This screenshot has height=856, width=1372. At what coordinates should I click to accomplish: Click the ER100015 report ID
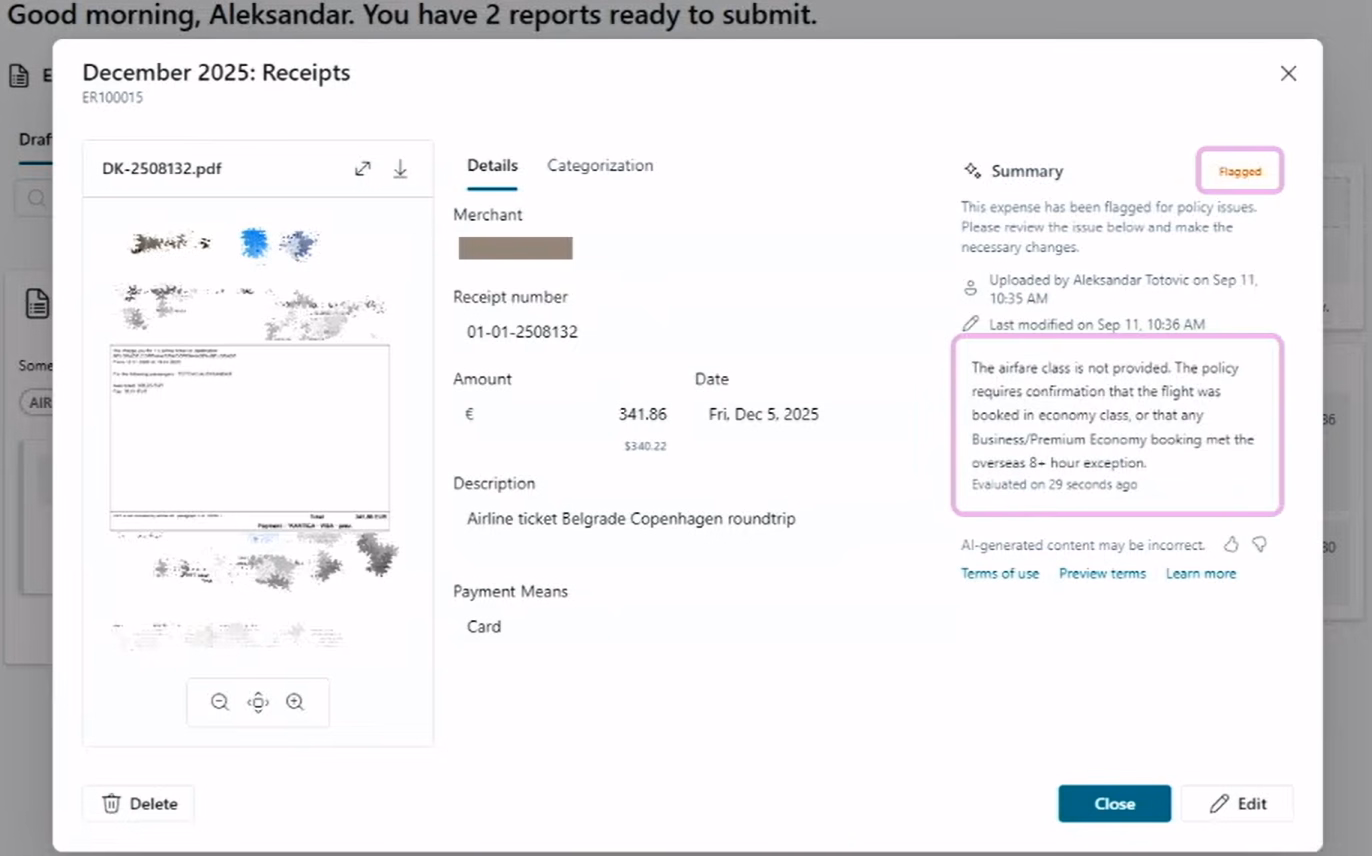(112, 98)
